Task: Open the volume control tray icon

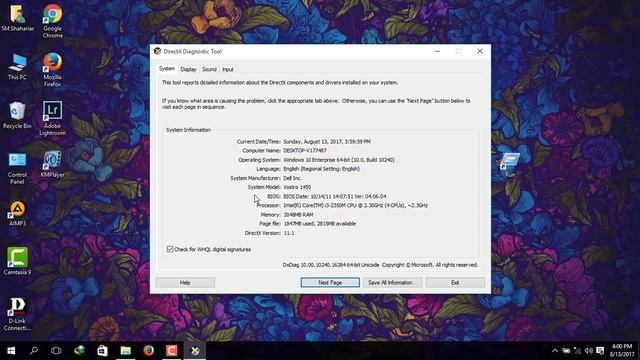Action: (x=589, y=351)
